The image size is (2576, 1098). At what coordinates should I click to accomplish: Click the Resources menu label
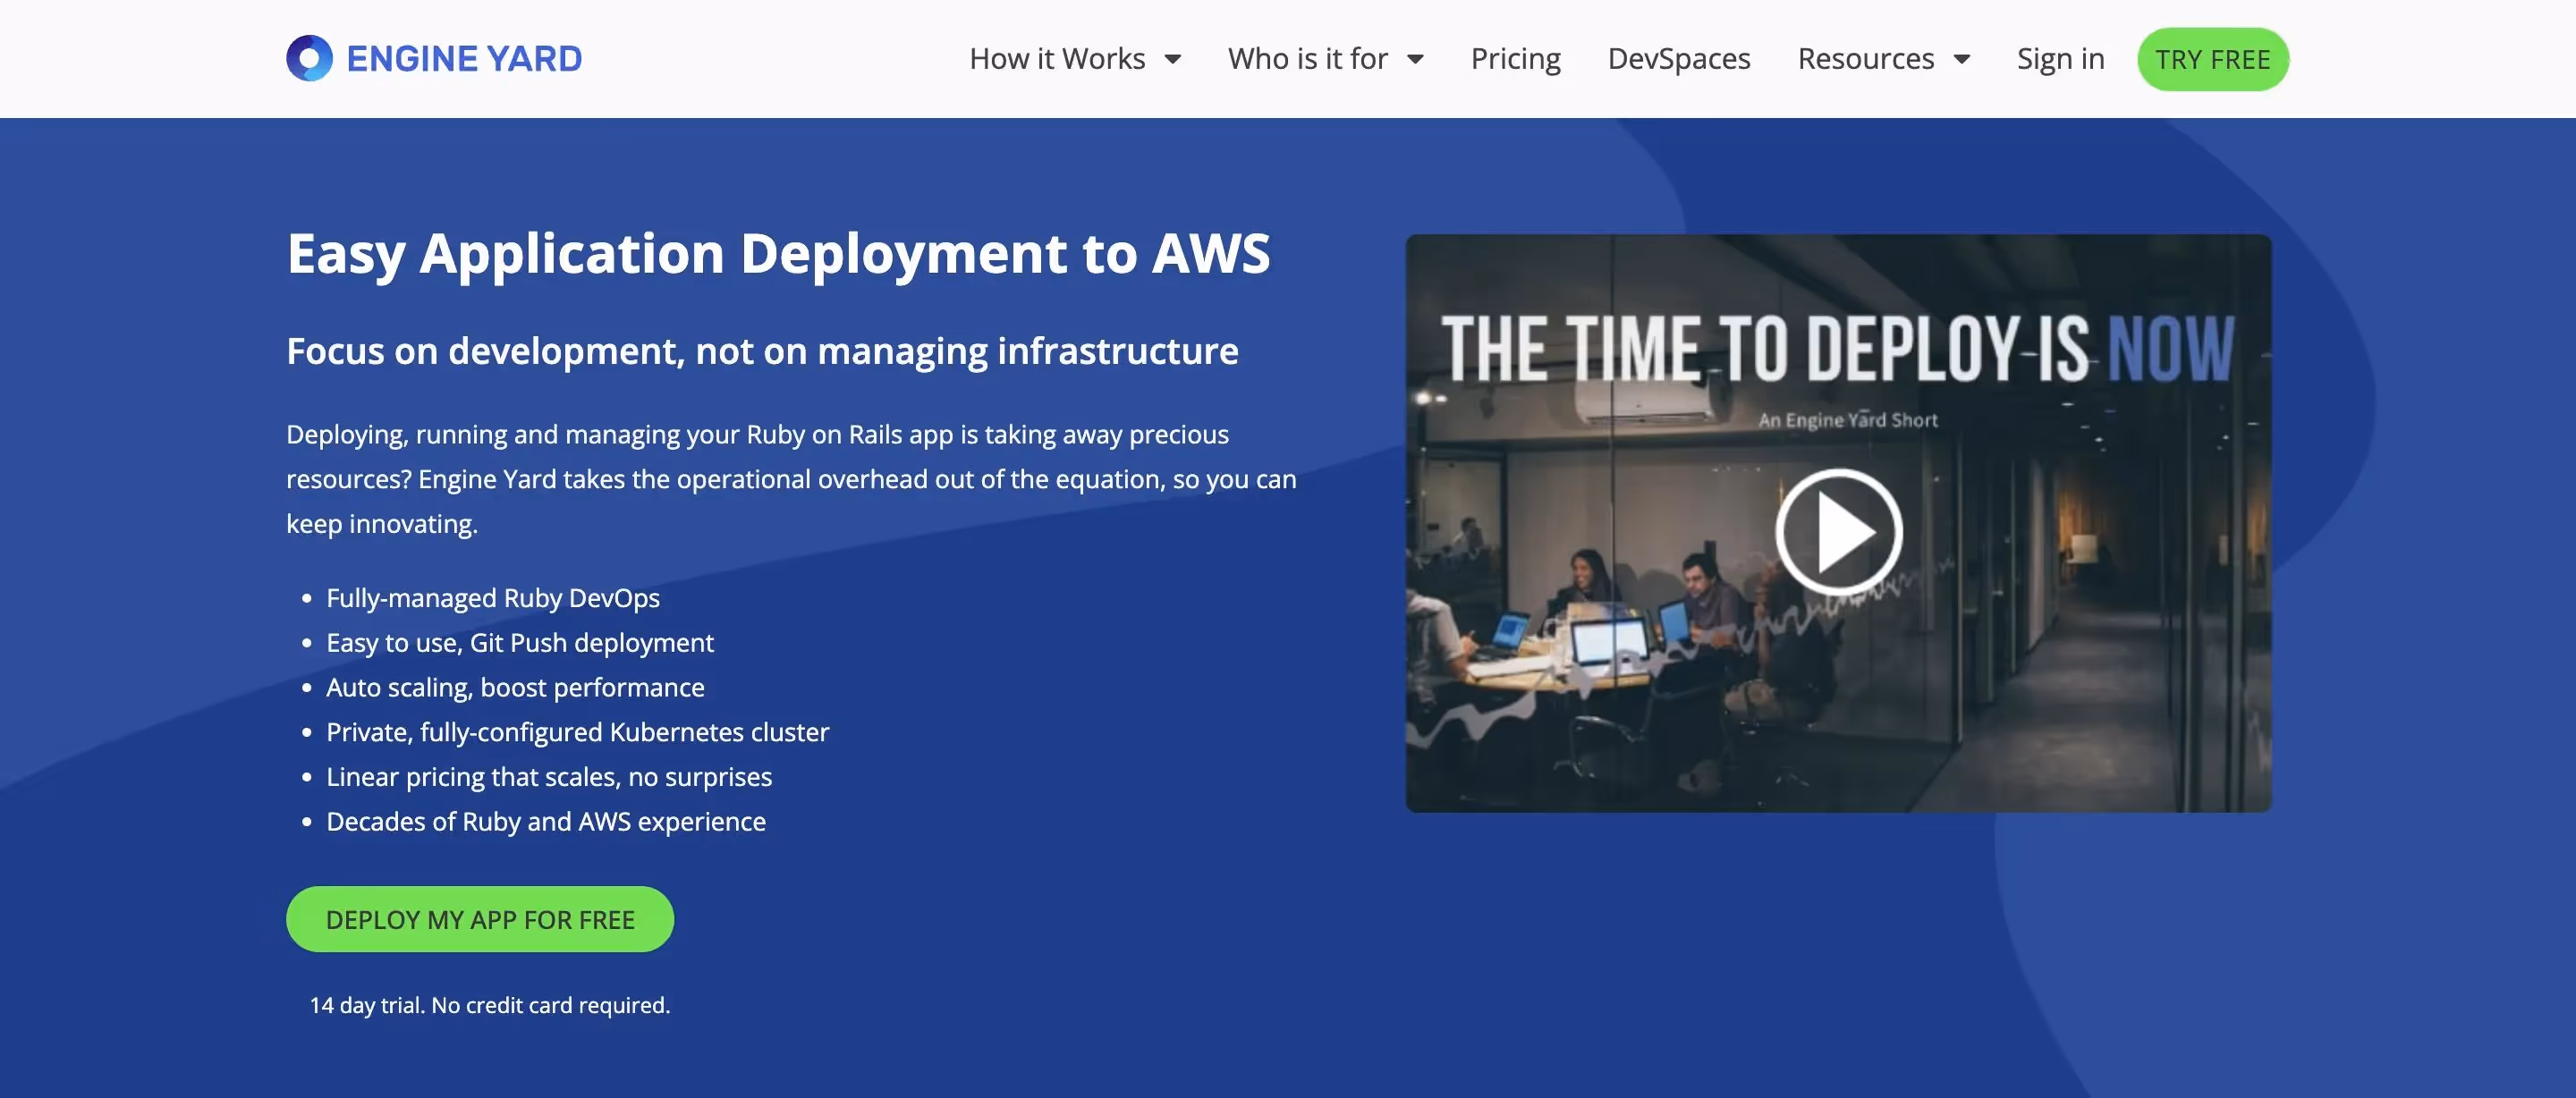coord(1865,59)
